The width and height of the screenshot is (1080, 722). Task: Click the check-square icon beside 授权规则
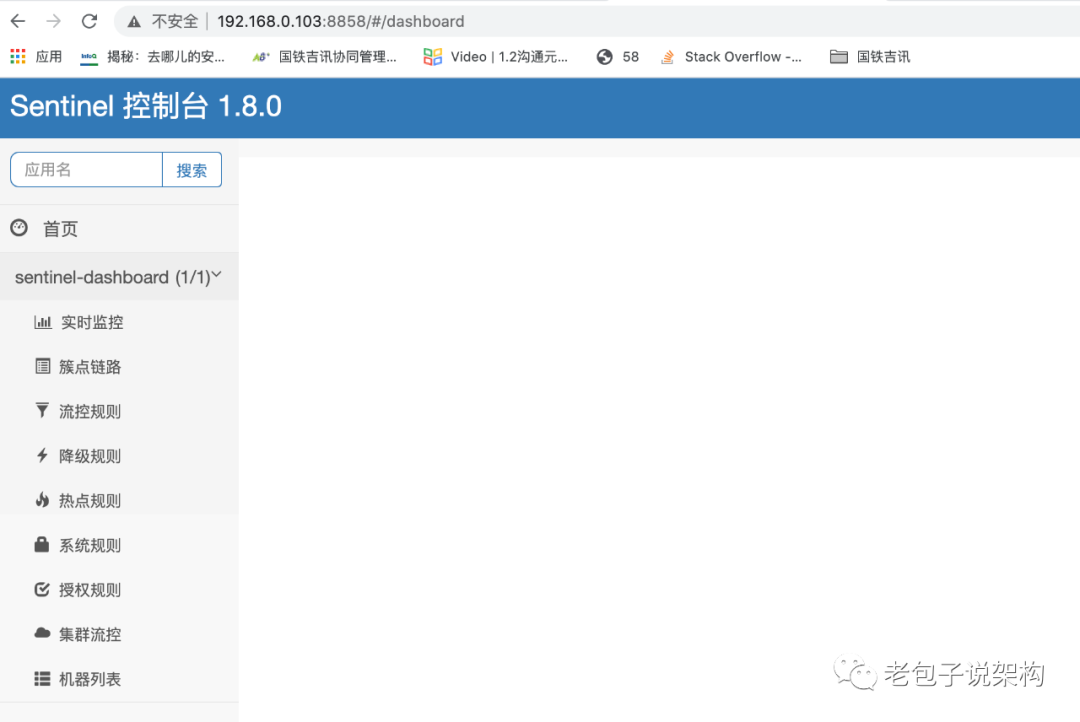tap(42, 589)
